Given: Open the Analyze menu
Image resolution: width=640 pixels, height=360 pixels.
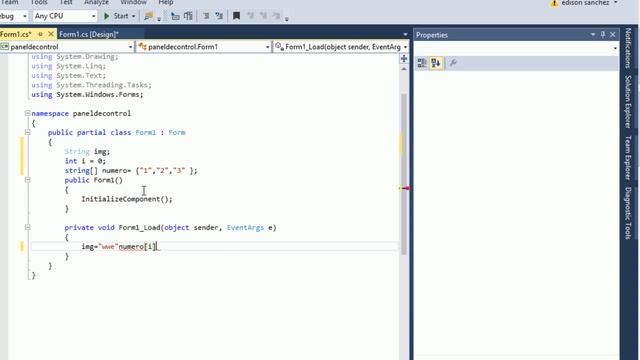Looking at the screenshot, I should 96,2.
